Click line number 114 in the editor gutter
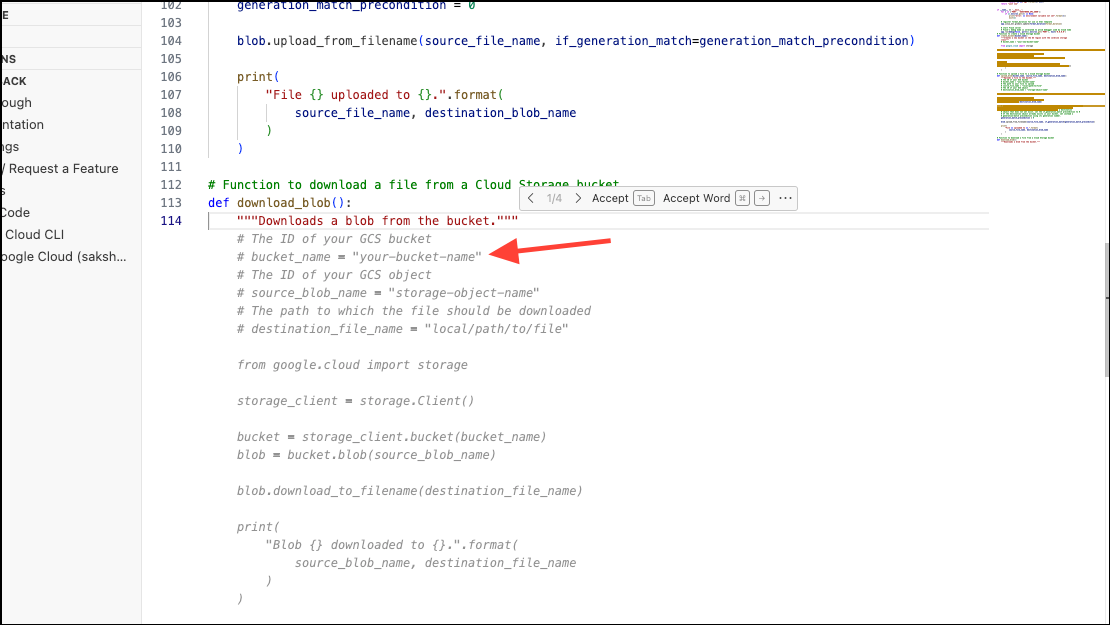This screenshot has height=625, width=1110. (170, 220)
